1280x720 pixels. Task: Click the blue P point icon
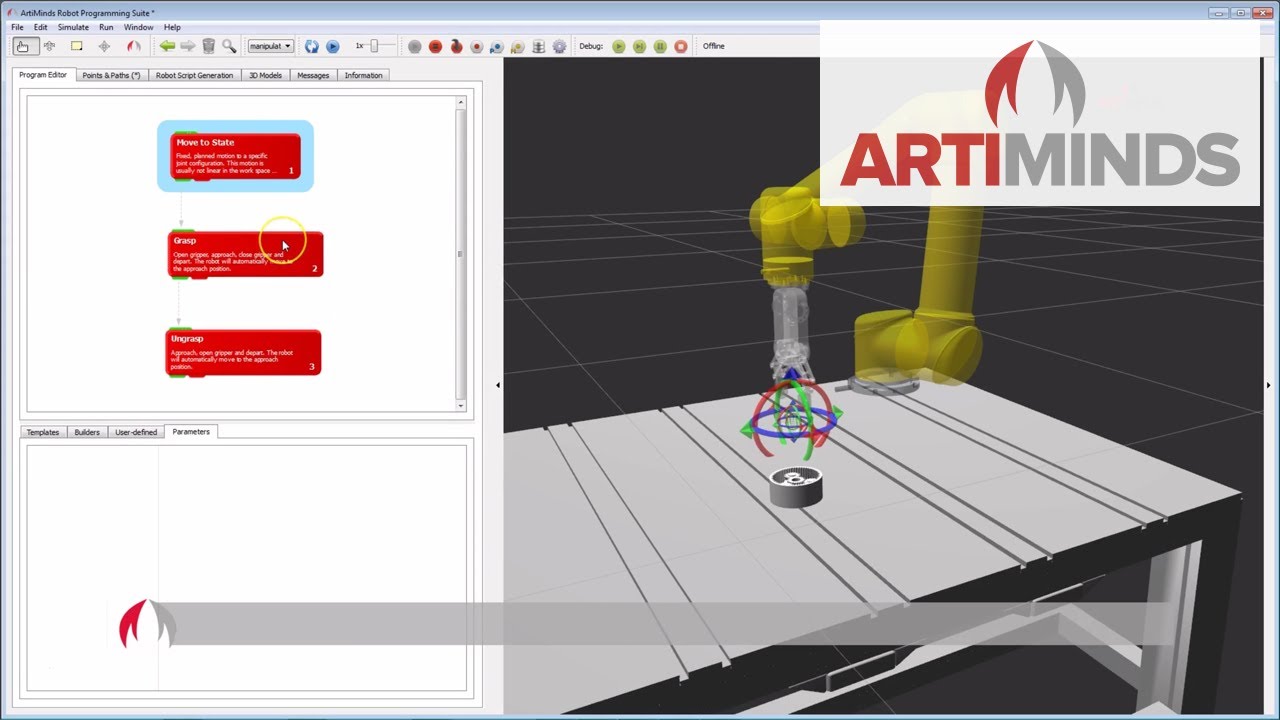click(x=497, y=46)
